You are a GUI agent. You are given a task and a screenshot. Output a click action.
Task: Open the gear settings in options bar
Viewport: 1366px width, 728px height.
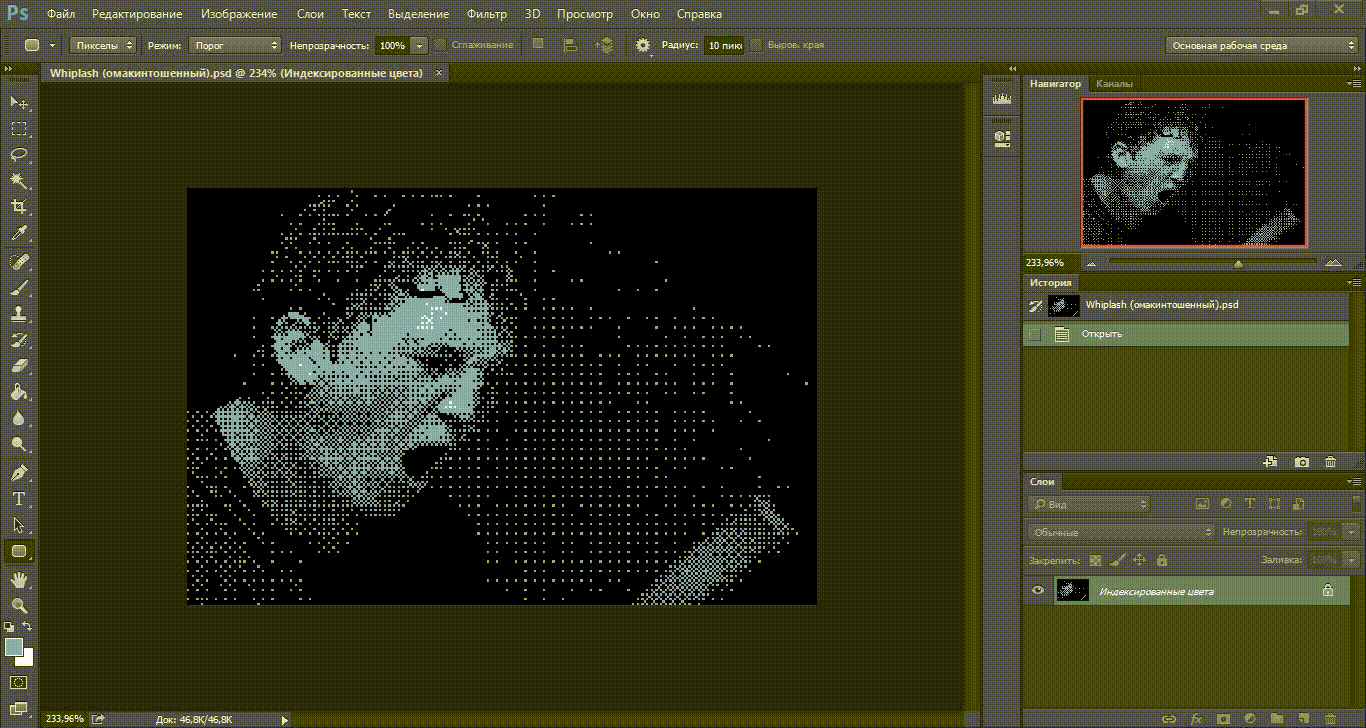pyautogui.click(x=642, y=45)
